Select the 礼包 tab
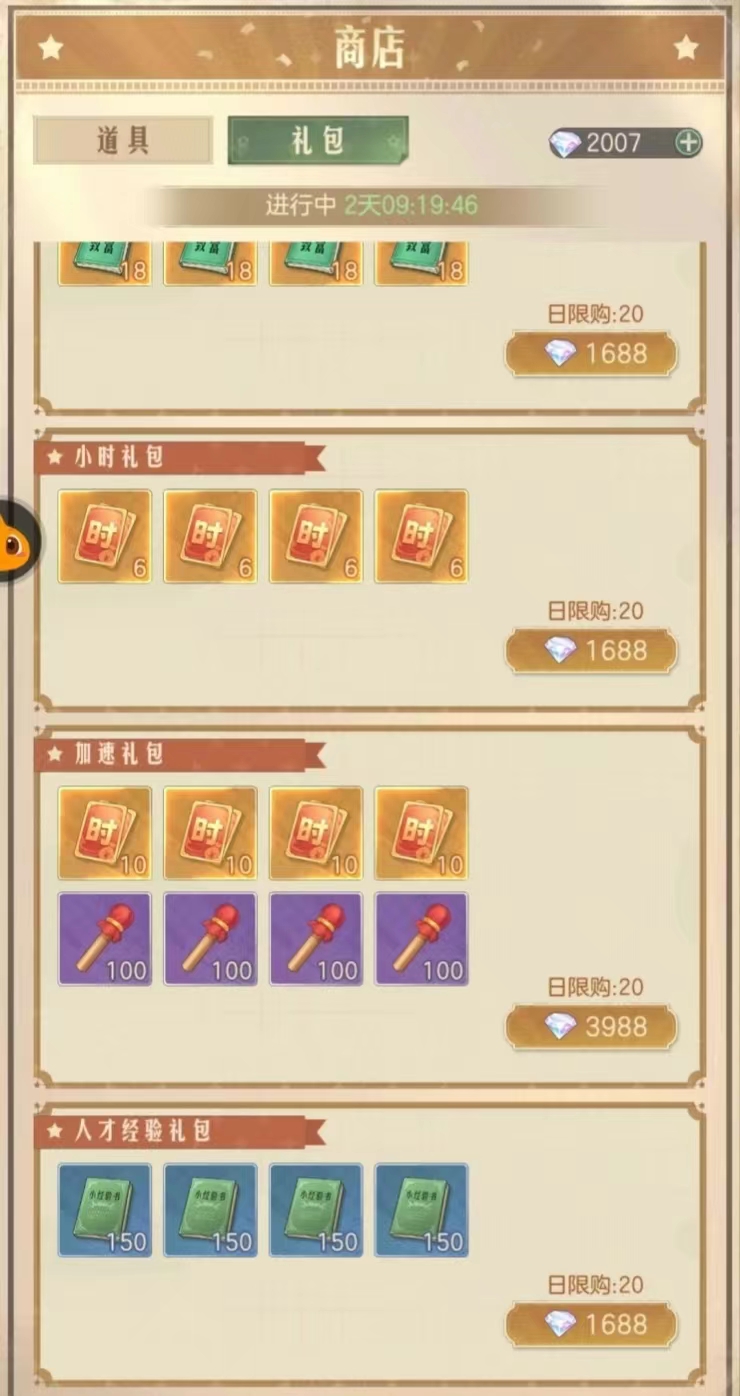The width and height of the screenshot is (740, 1396). click(x=318, y=141)
